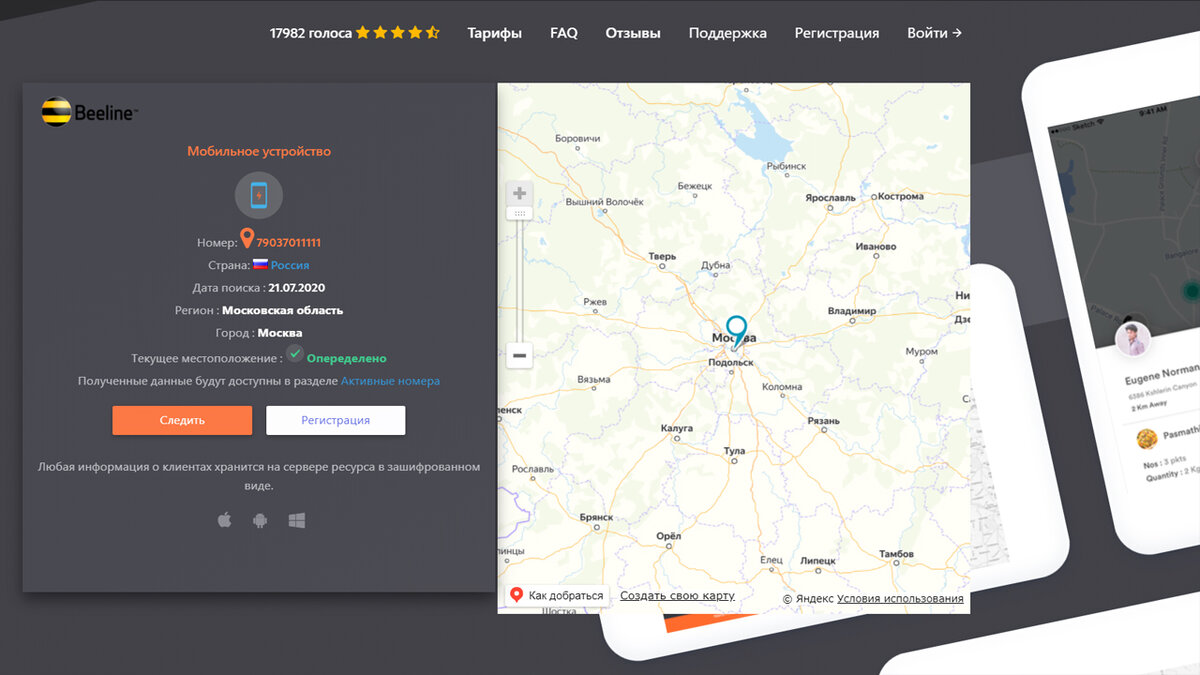Click the map zoom slider handle
This screenshot has height=675, width=1200.
pos(519,213)
